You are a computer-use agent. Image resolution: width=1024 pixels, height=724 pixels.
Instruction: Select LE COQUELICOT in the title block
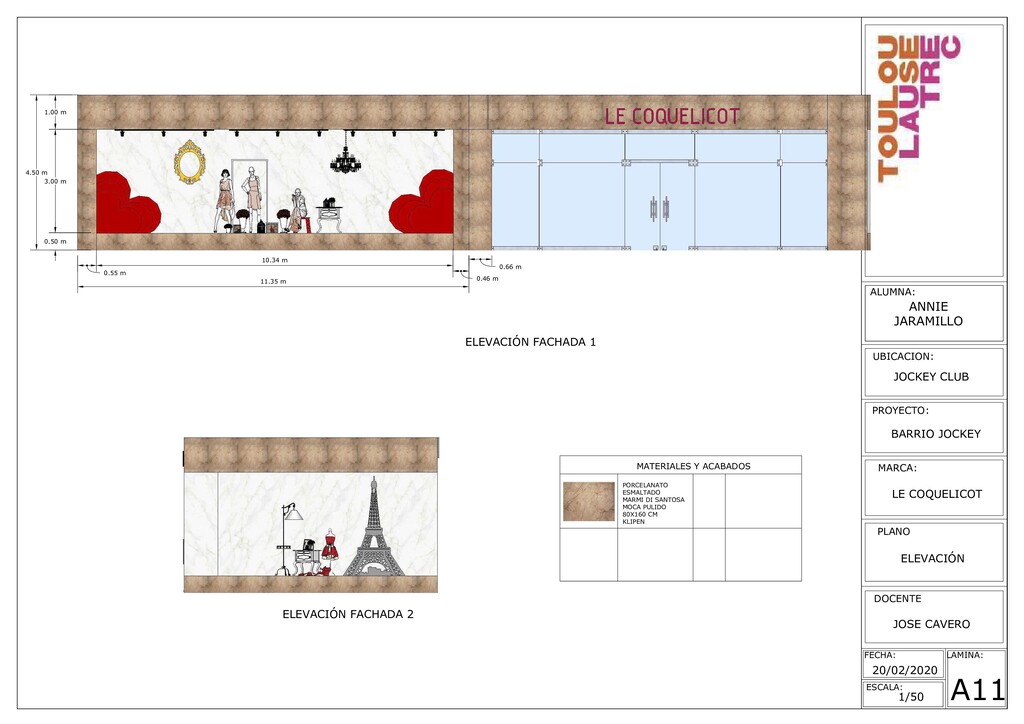tap(937, 494)
